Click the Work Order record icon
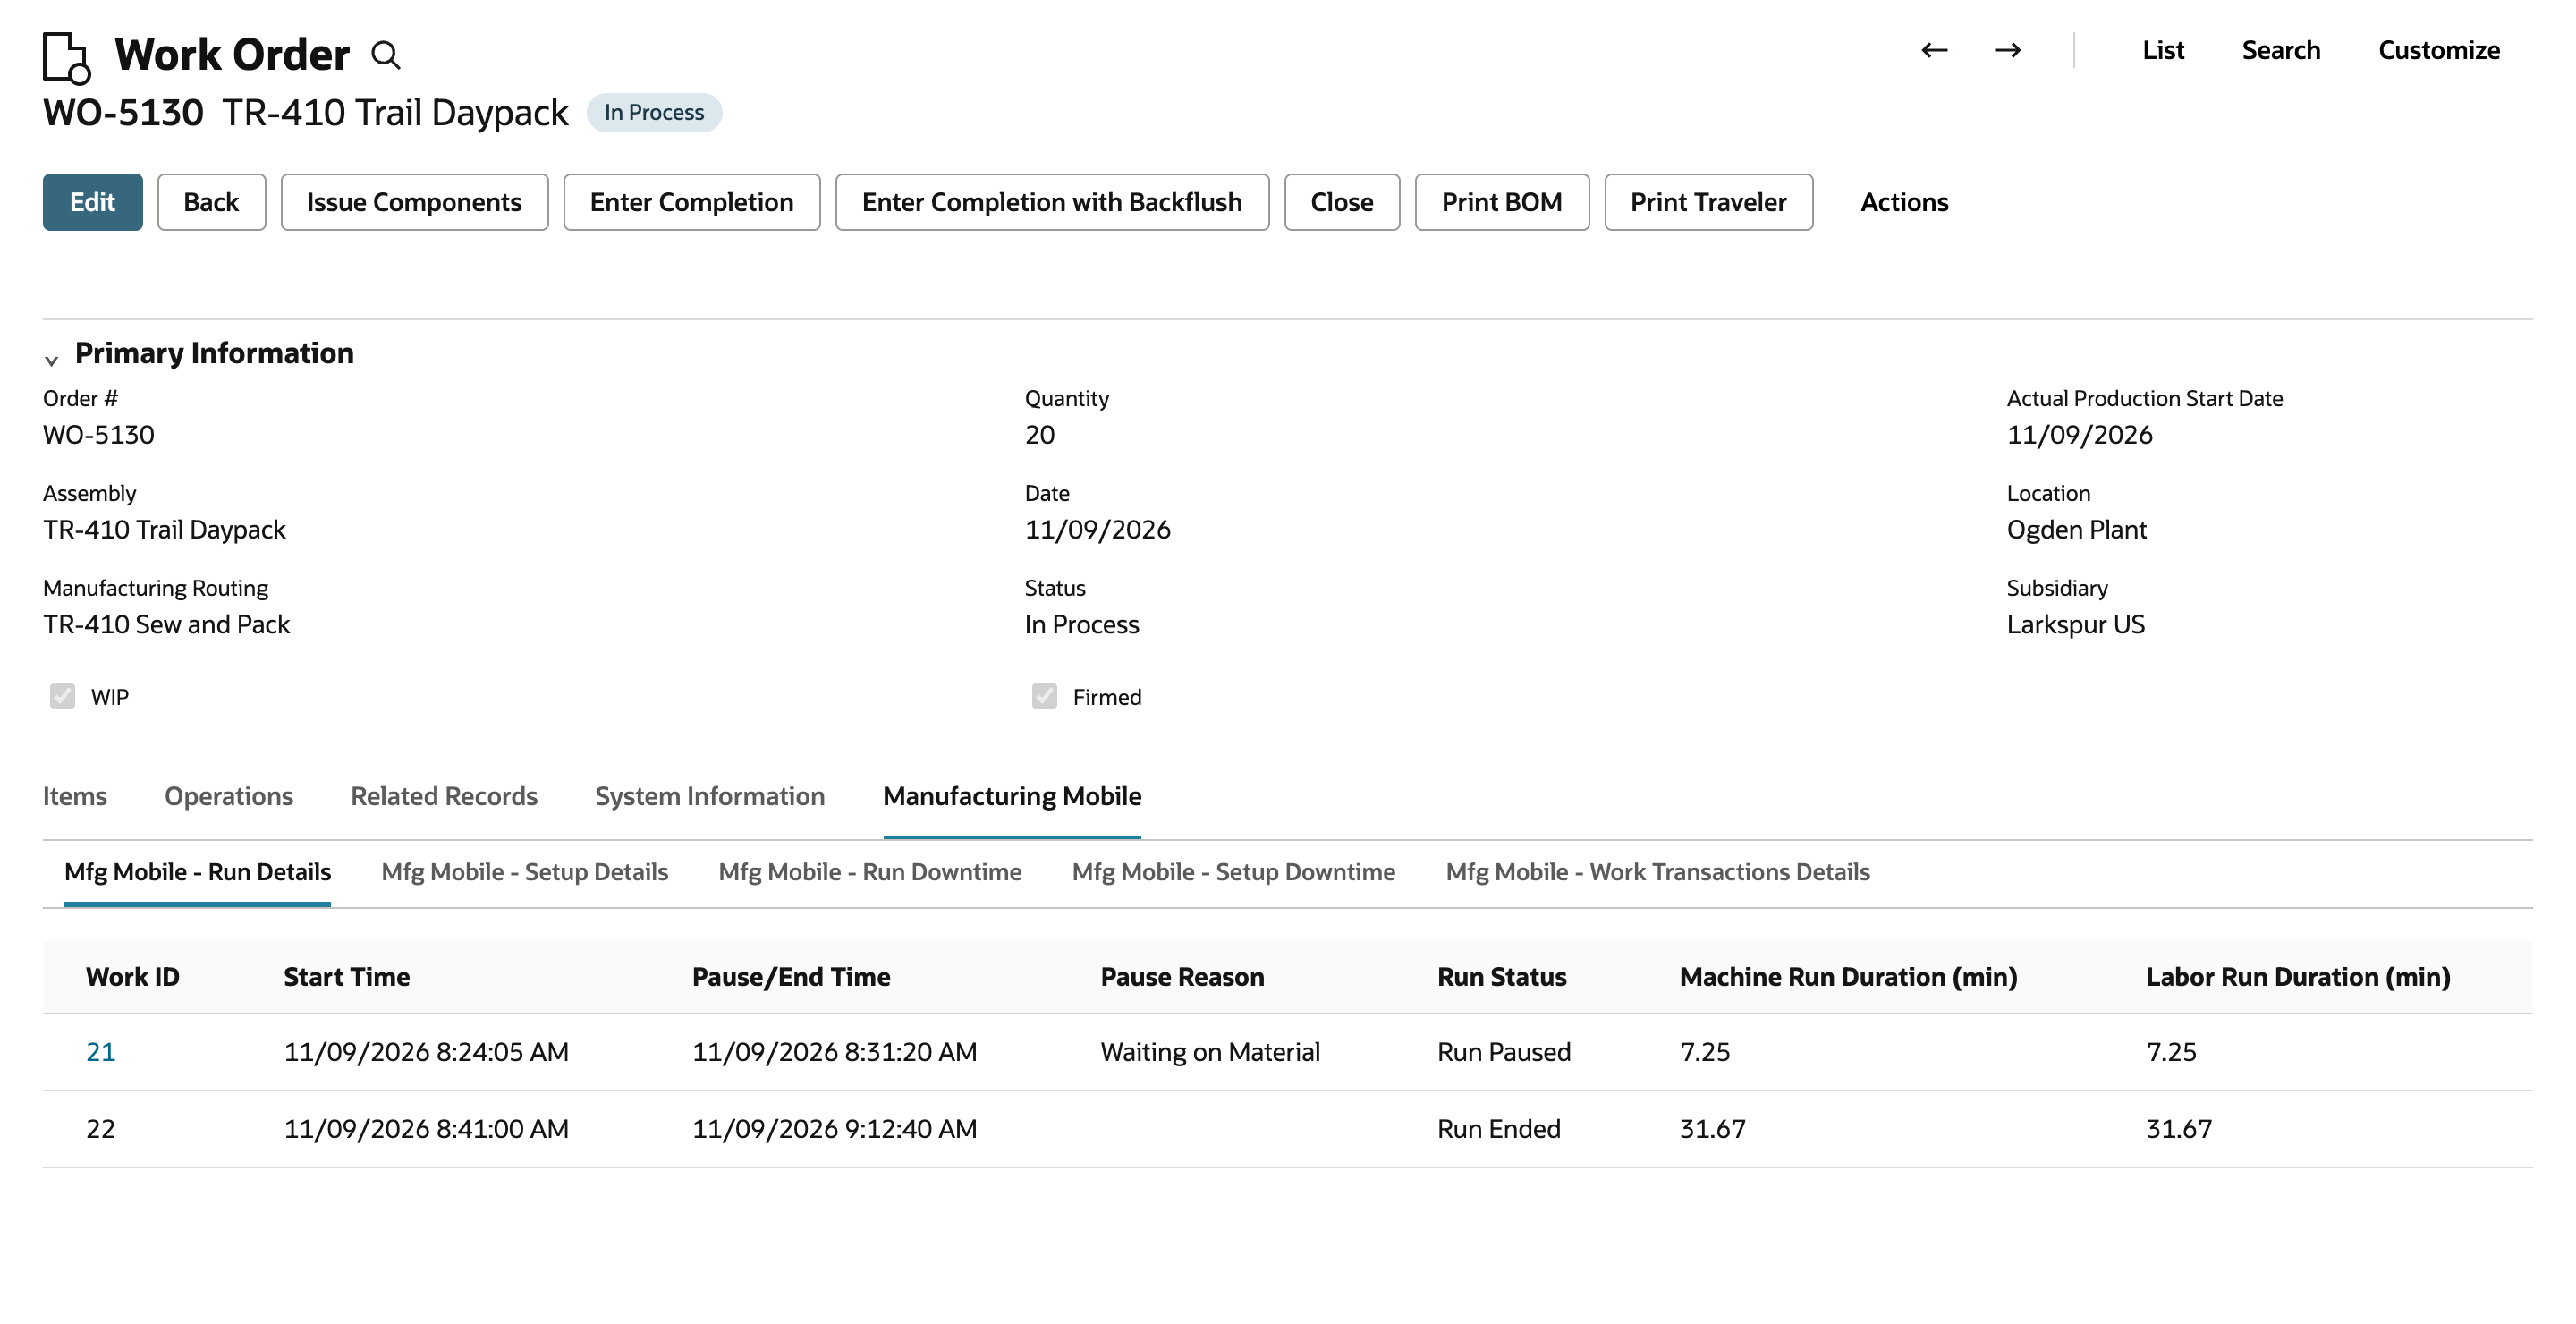Screen dimensions: 2576x1324 point(67,57)
